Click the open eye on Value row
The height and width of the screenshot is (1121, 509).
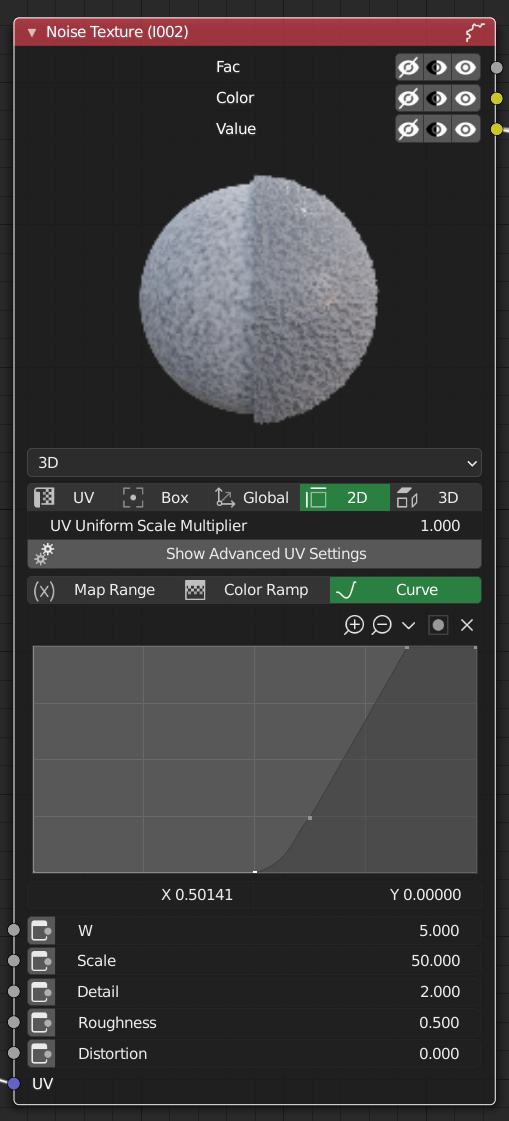[465, 129]
